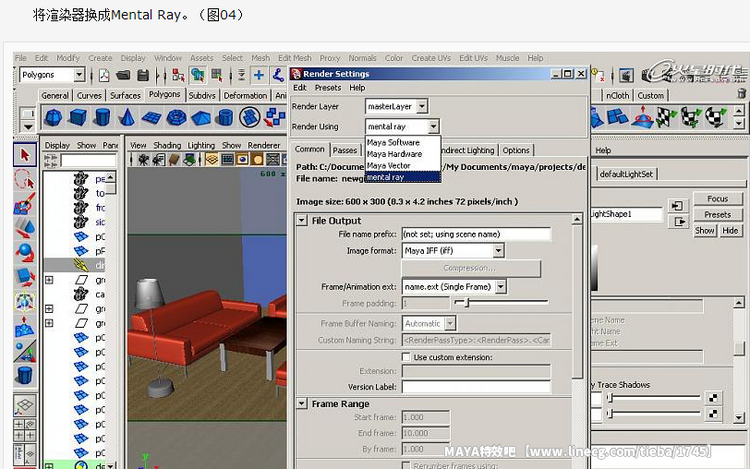Image resolution: width=750 pixels, height=469 pixels.
Task: Pick the Move tool in toolbox
Action: tap(24, 228)
